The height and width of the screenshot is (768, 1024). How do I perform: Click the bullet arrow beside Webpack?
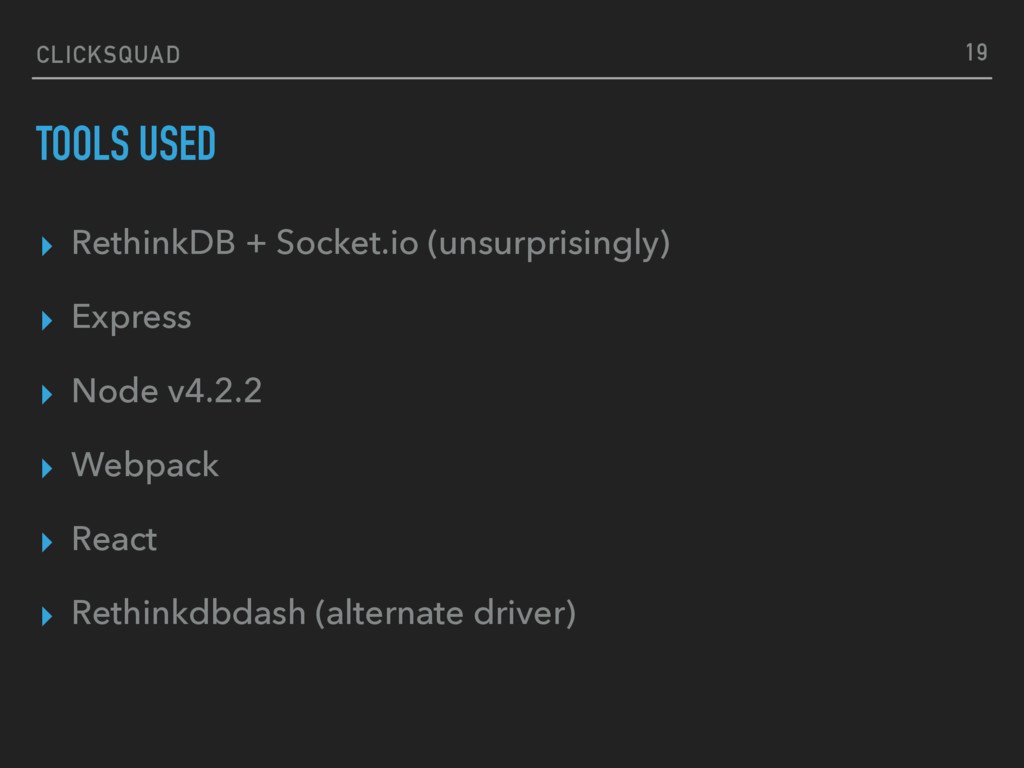click(43, 468)
